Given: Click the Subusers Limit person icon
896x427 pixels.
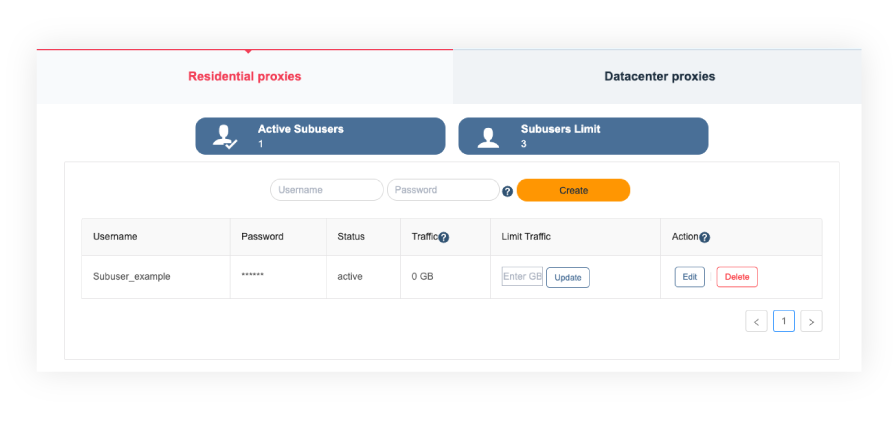Looking at the screenshot, I should [x=488, y=137].
